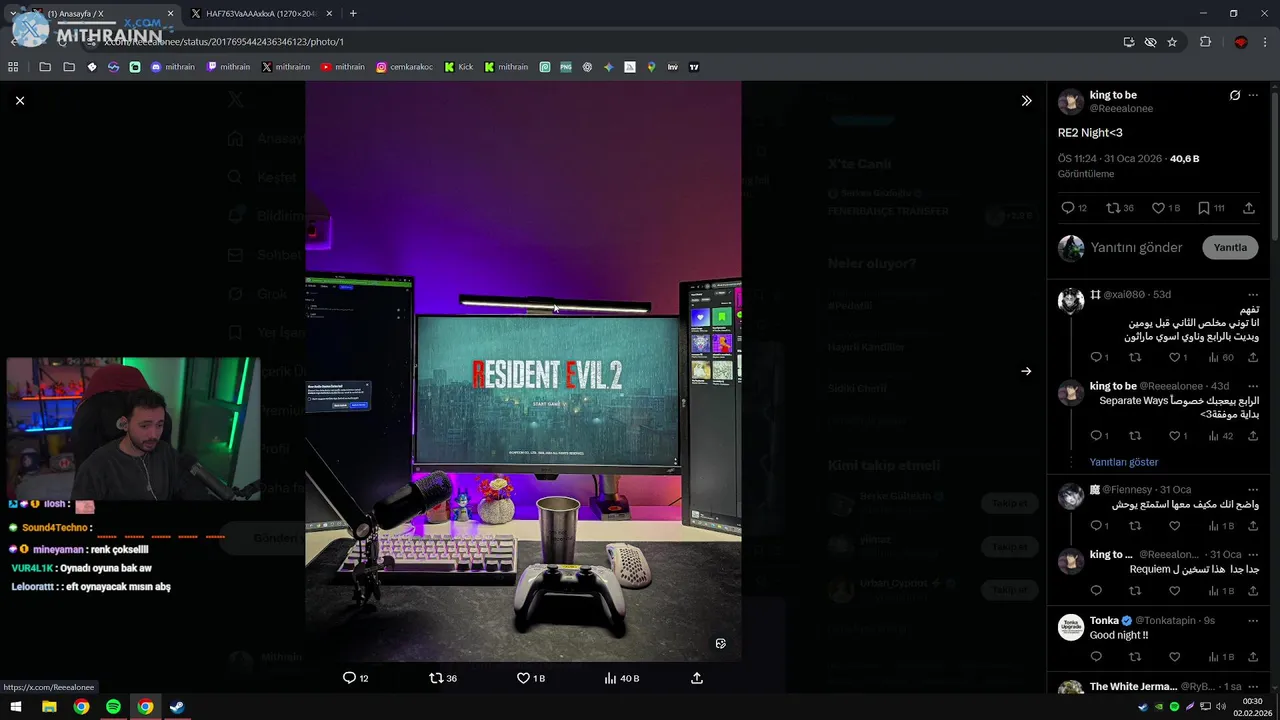Open the more options menu for the main post

pos(1253,96)
